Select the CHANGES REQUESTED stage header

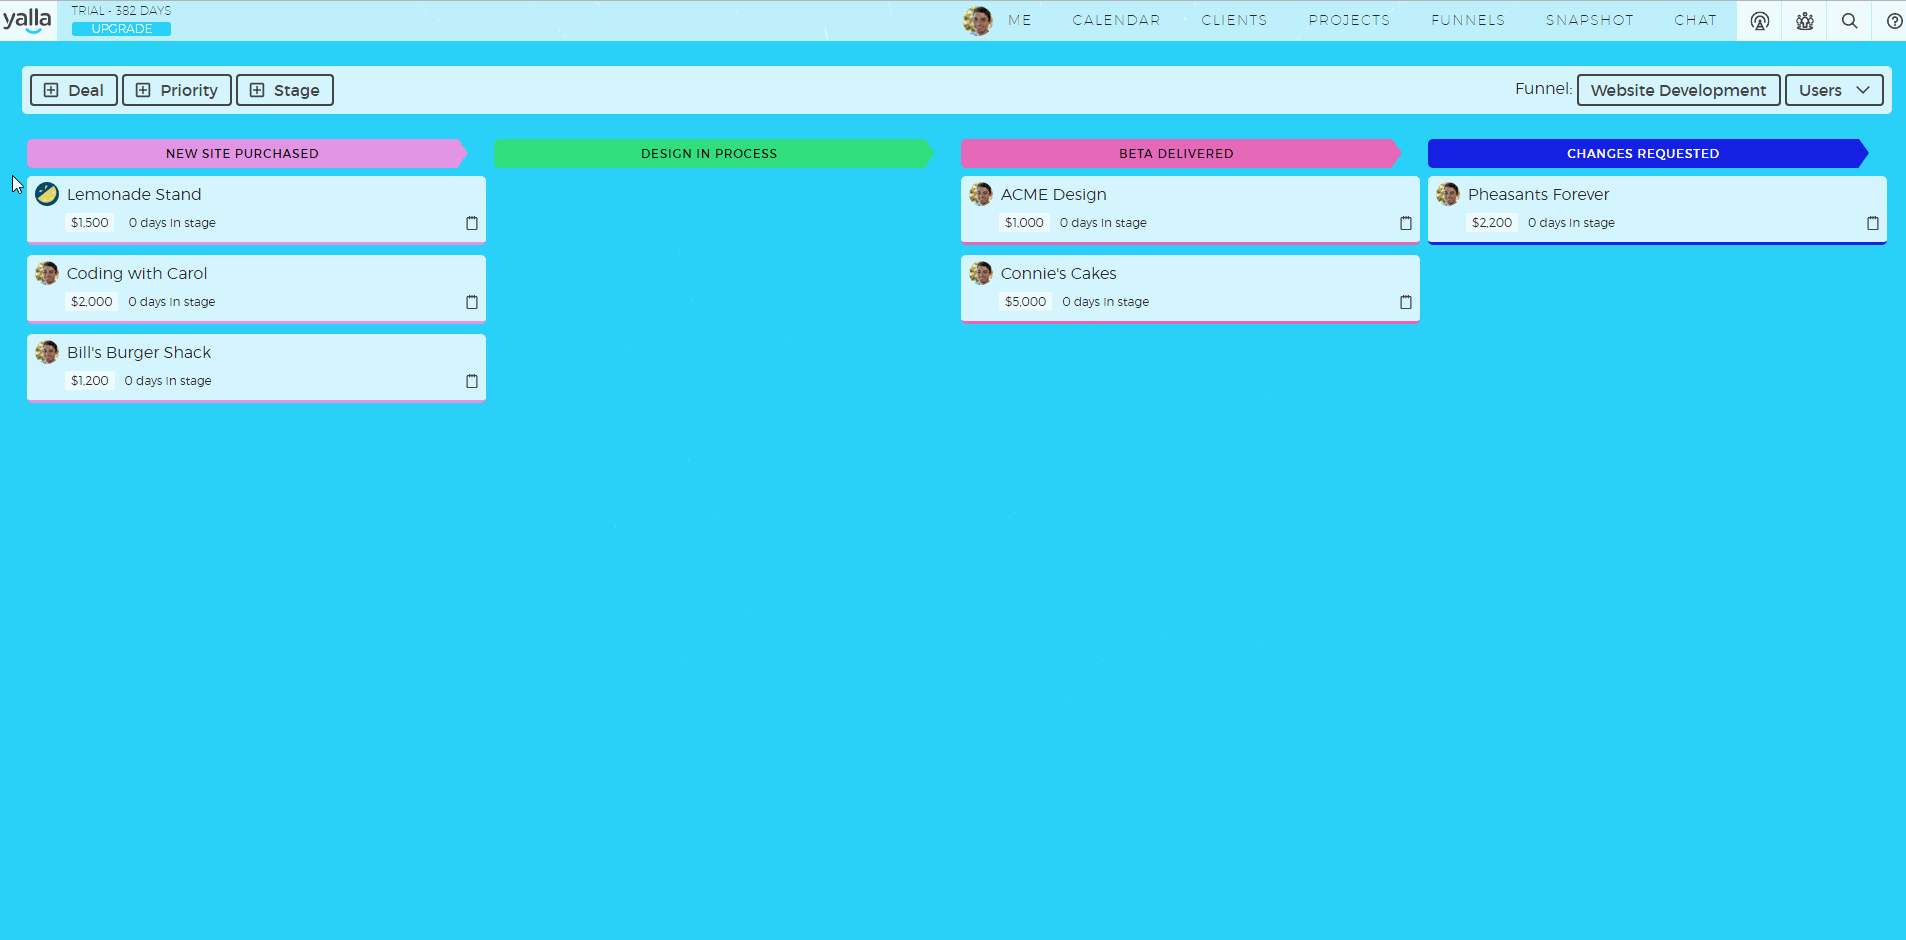(x=1648, y=153)
